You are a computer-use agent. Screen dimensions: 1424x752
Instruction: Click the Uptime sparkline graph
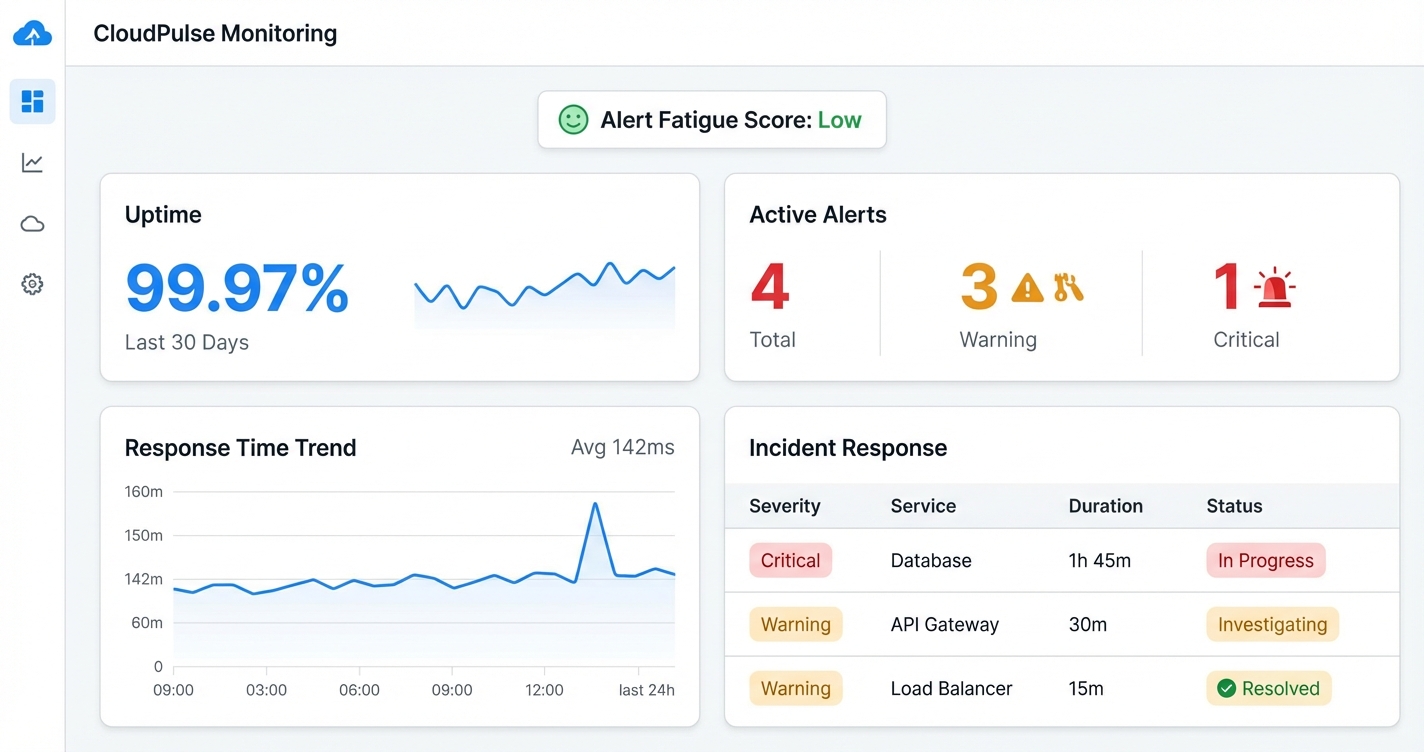coord(545,292)
